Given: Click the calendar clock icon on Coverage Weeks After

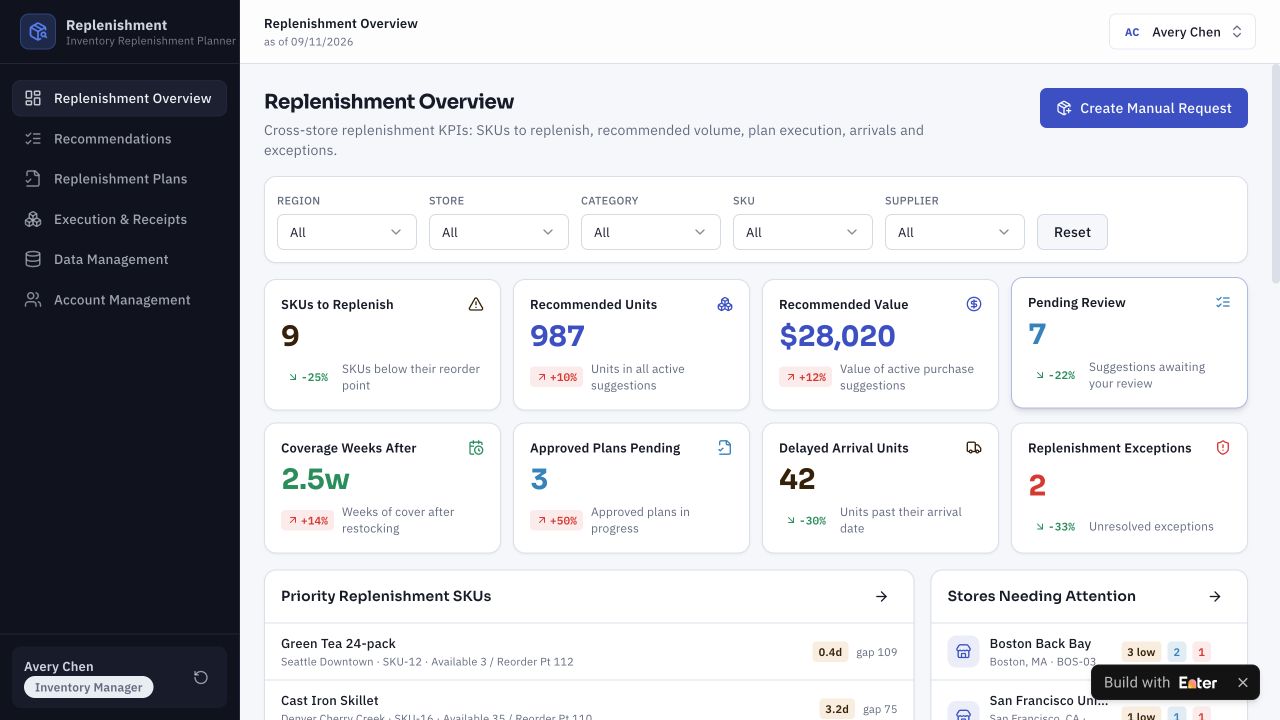Looking at the screenshot, I should (476, 448).
